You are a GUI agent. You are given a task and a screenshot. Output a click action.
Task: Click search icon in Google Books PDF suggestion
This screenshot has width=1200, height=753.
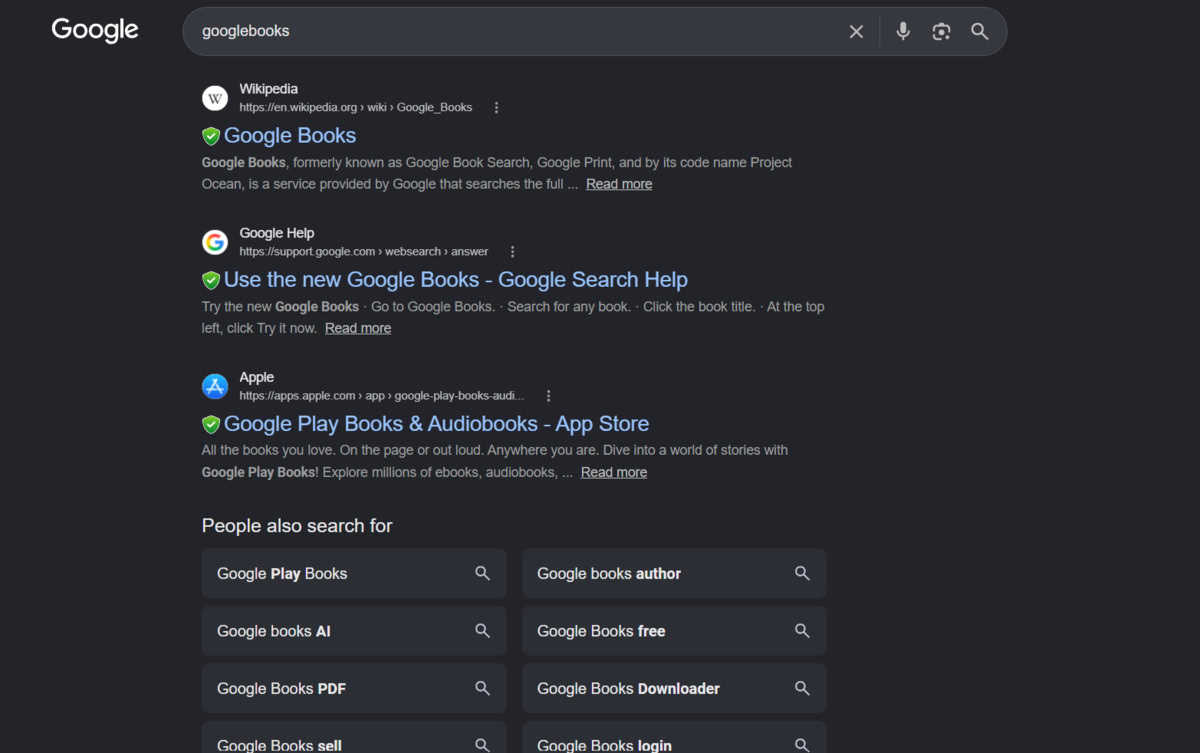pos(482,688)
